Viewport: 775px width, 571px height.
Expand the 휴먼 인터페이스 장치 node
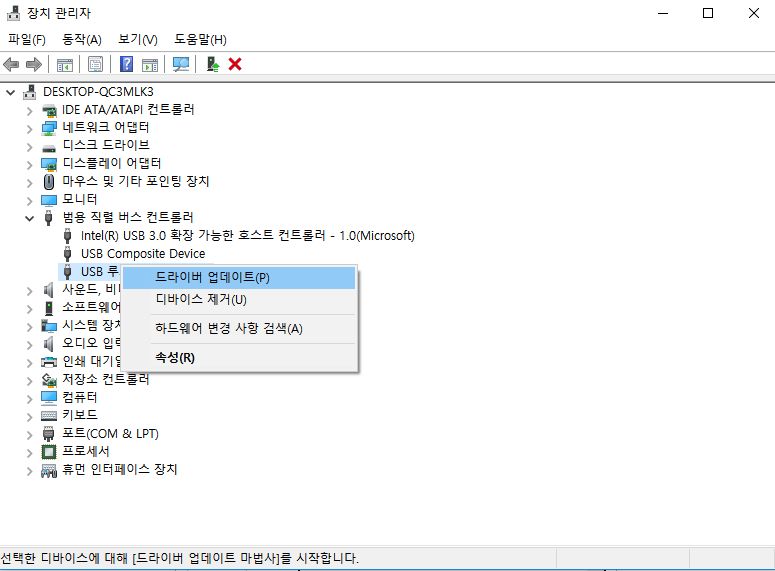click(30, 471)
